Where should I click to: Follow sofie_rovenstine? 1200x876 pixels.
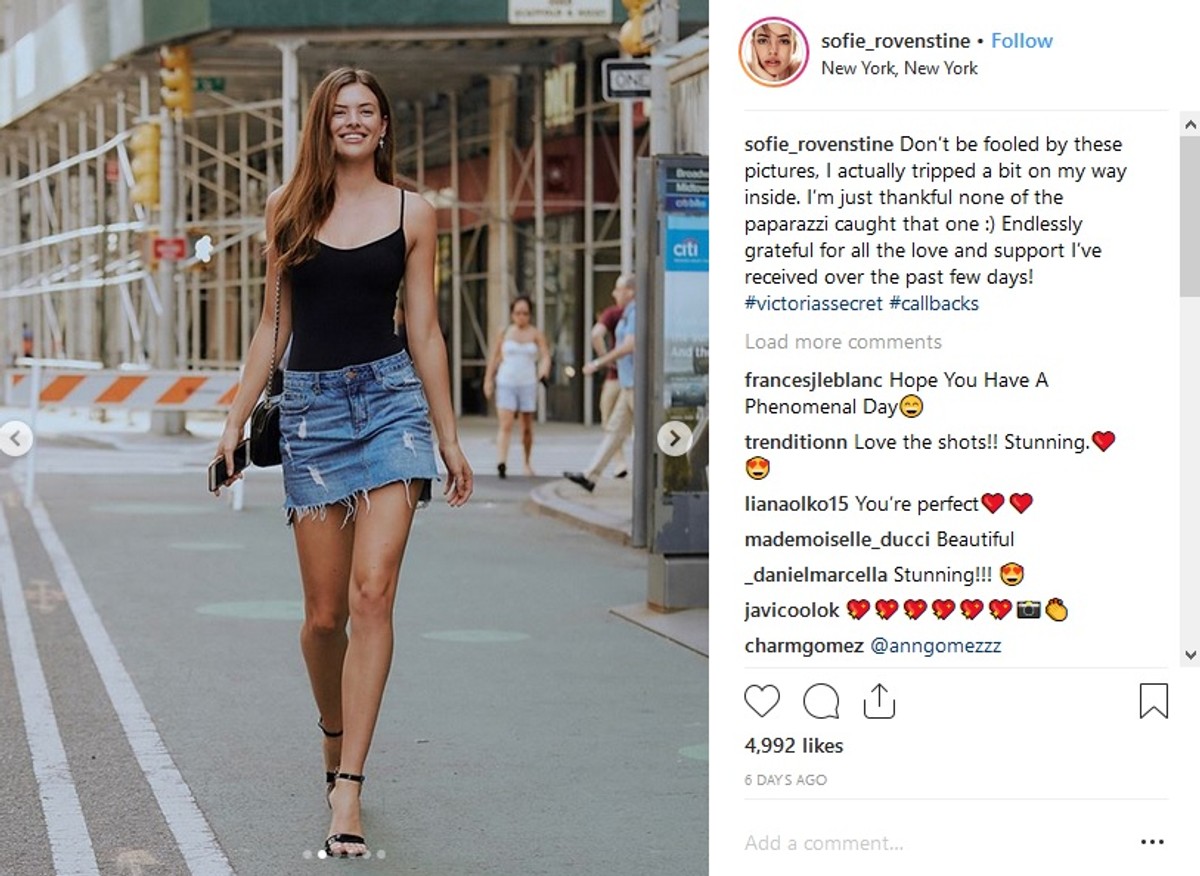[x=1022, y=41]
